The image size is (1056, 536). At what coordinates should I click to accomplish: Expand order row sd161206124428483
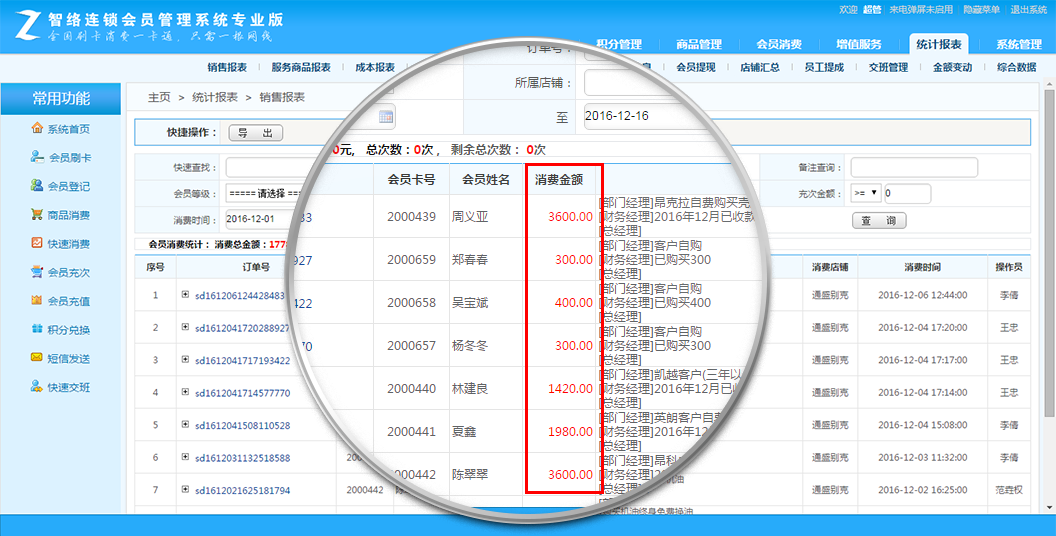tap(185, 294)
